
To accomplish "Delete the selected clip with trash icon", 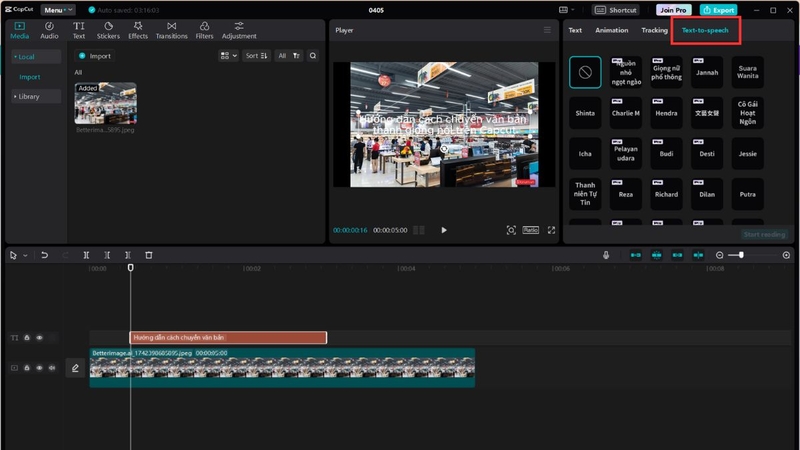I will click(x=148, y=255).
